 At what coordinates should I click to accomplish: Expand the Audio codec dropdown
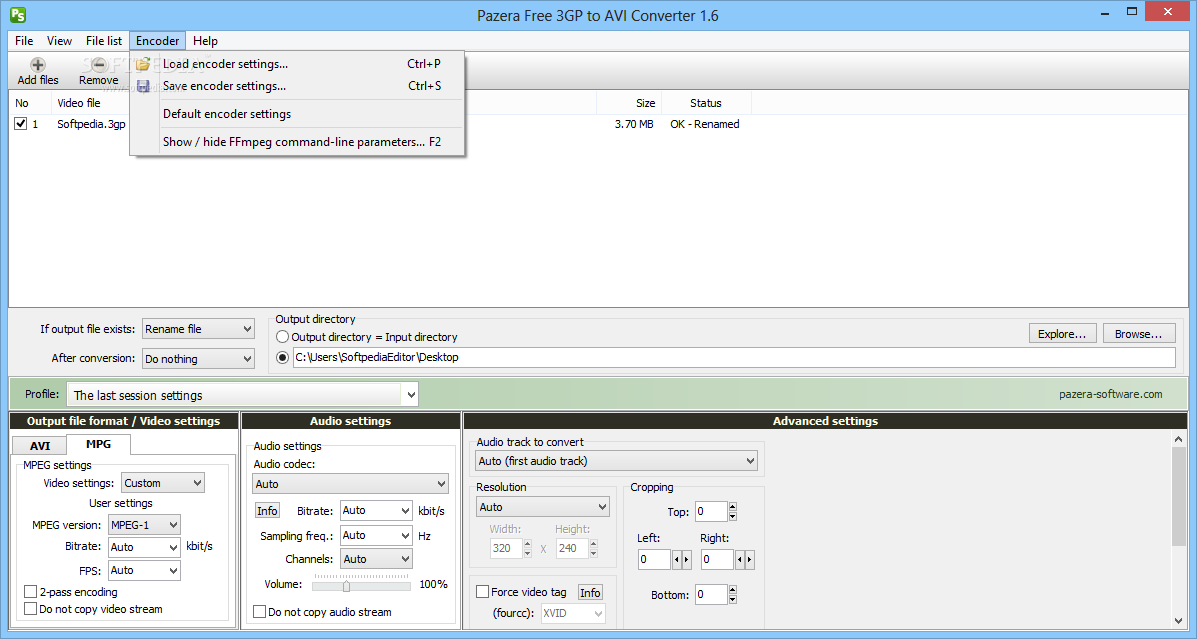point(350,483)
